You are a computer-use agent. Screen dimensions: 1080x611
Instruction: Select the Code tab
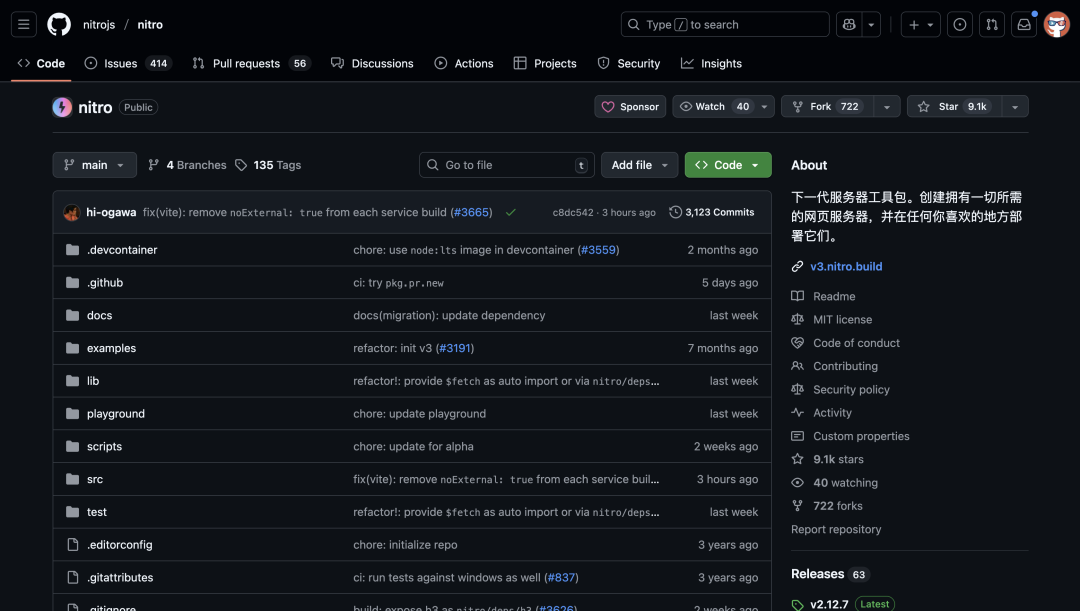pyautogui.click(x=41, y=63)
